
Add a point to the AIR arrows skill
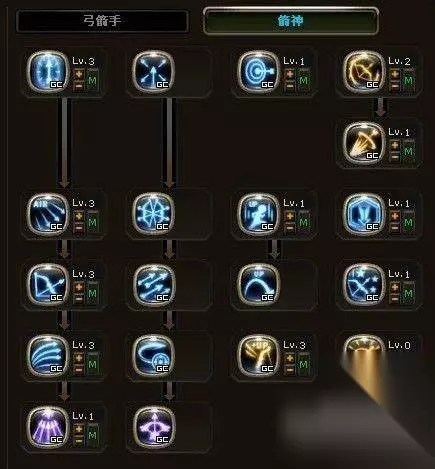coord(79,215)
